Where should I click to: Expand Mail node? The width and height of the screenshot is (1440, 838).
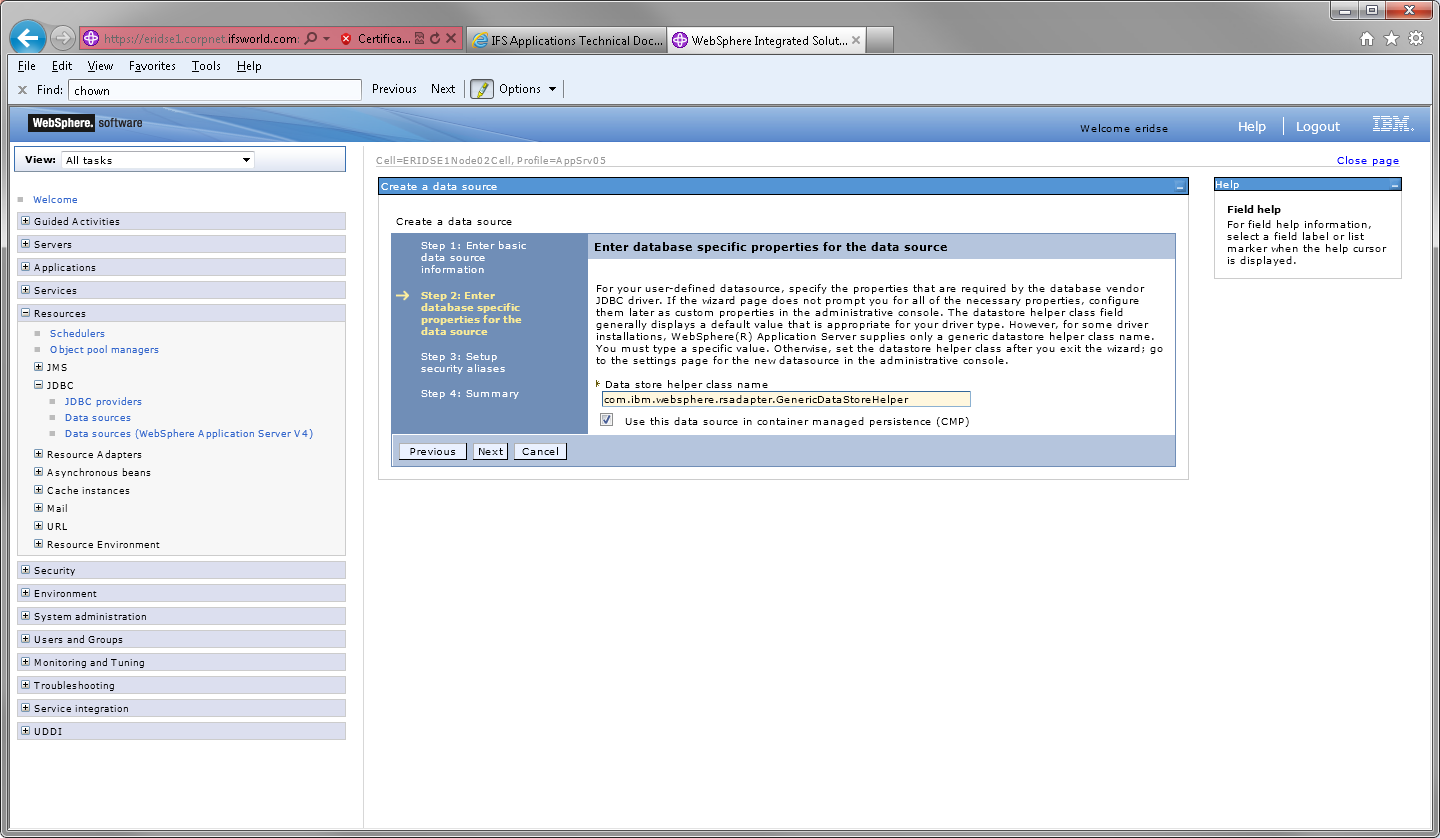tap(38, 508)
